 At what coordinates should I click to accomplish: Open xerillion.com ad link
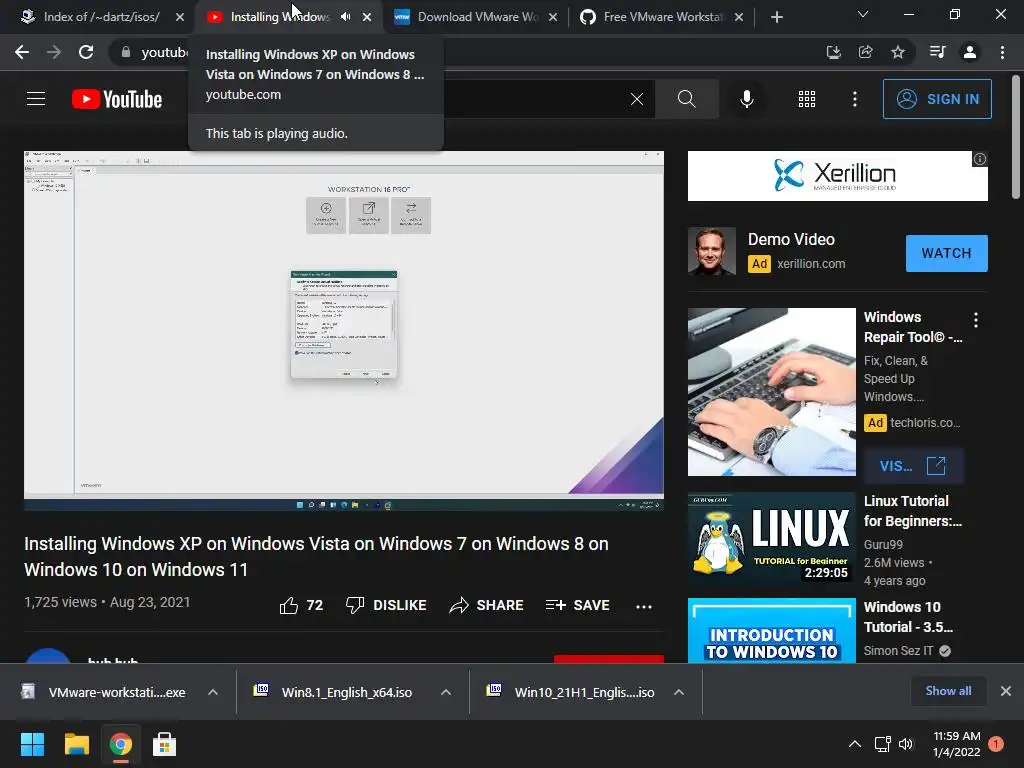(811, 264)
